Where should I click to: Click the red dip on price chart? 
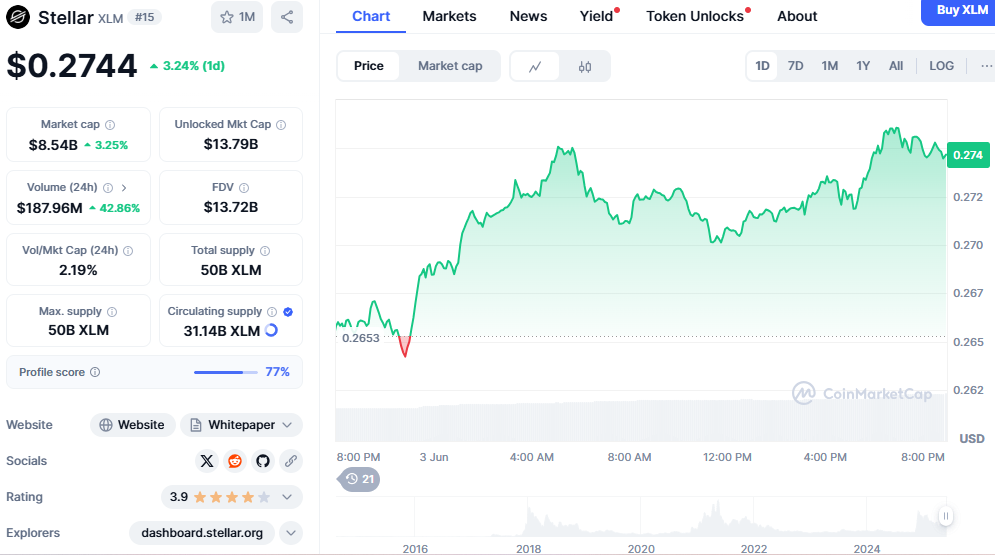(404, 346)
